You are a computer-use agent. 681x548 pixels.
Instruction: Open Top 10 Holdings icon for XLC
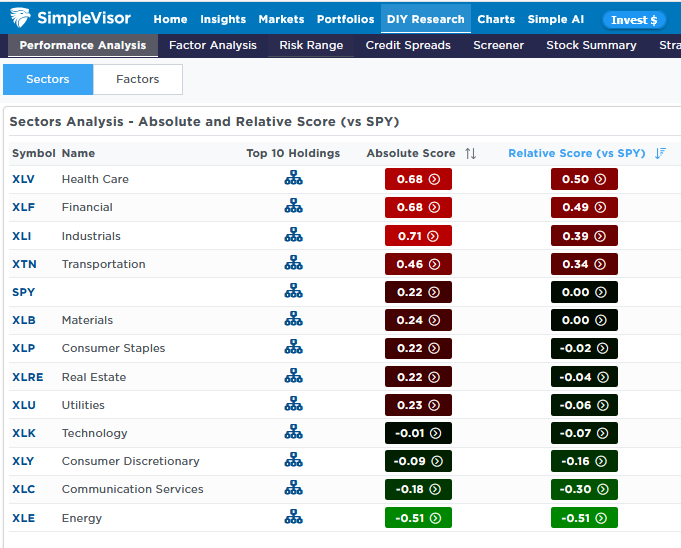coord(294,488)
